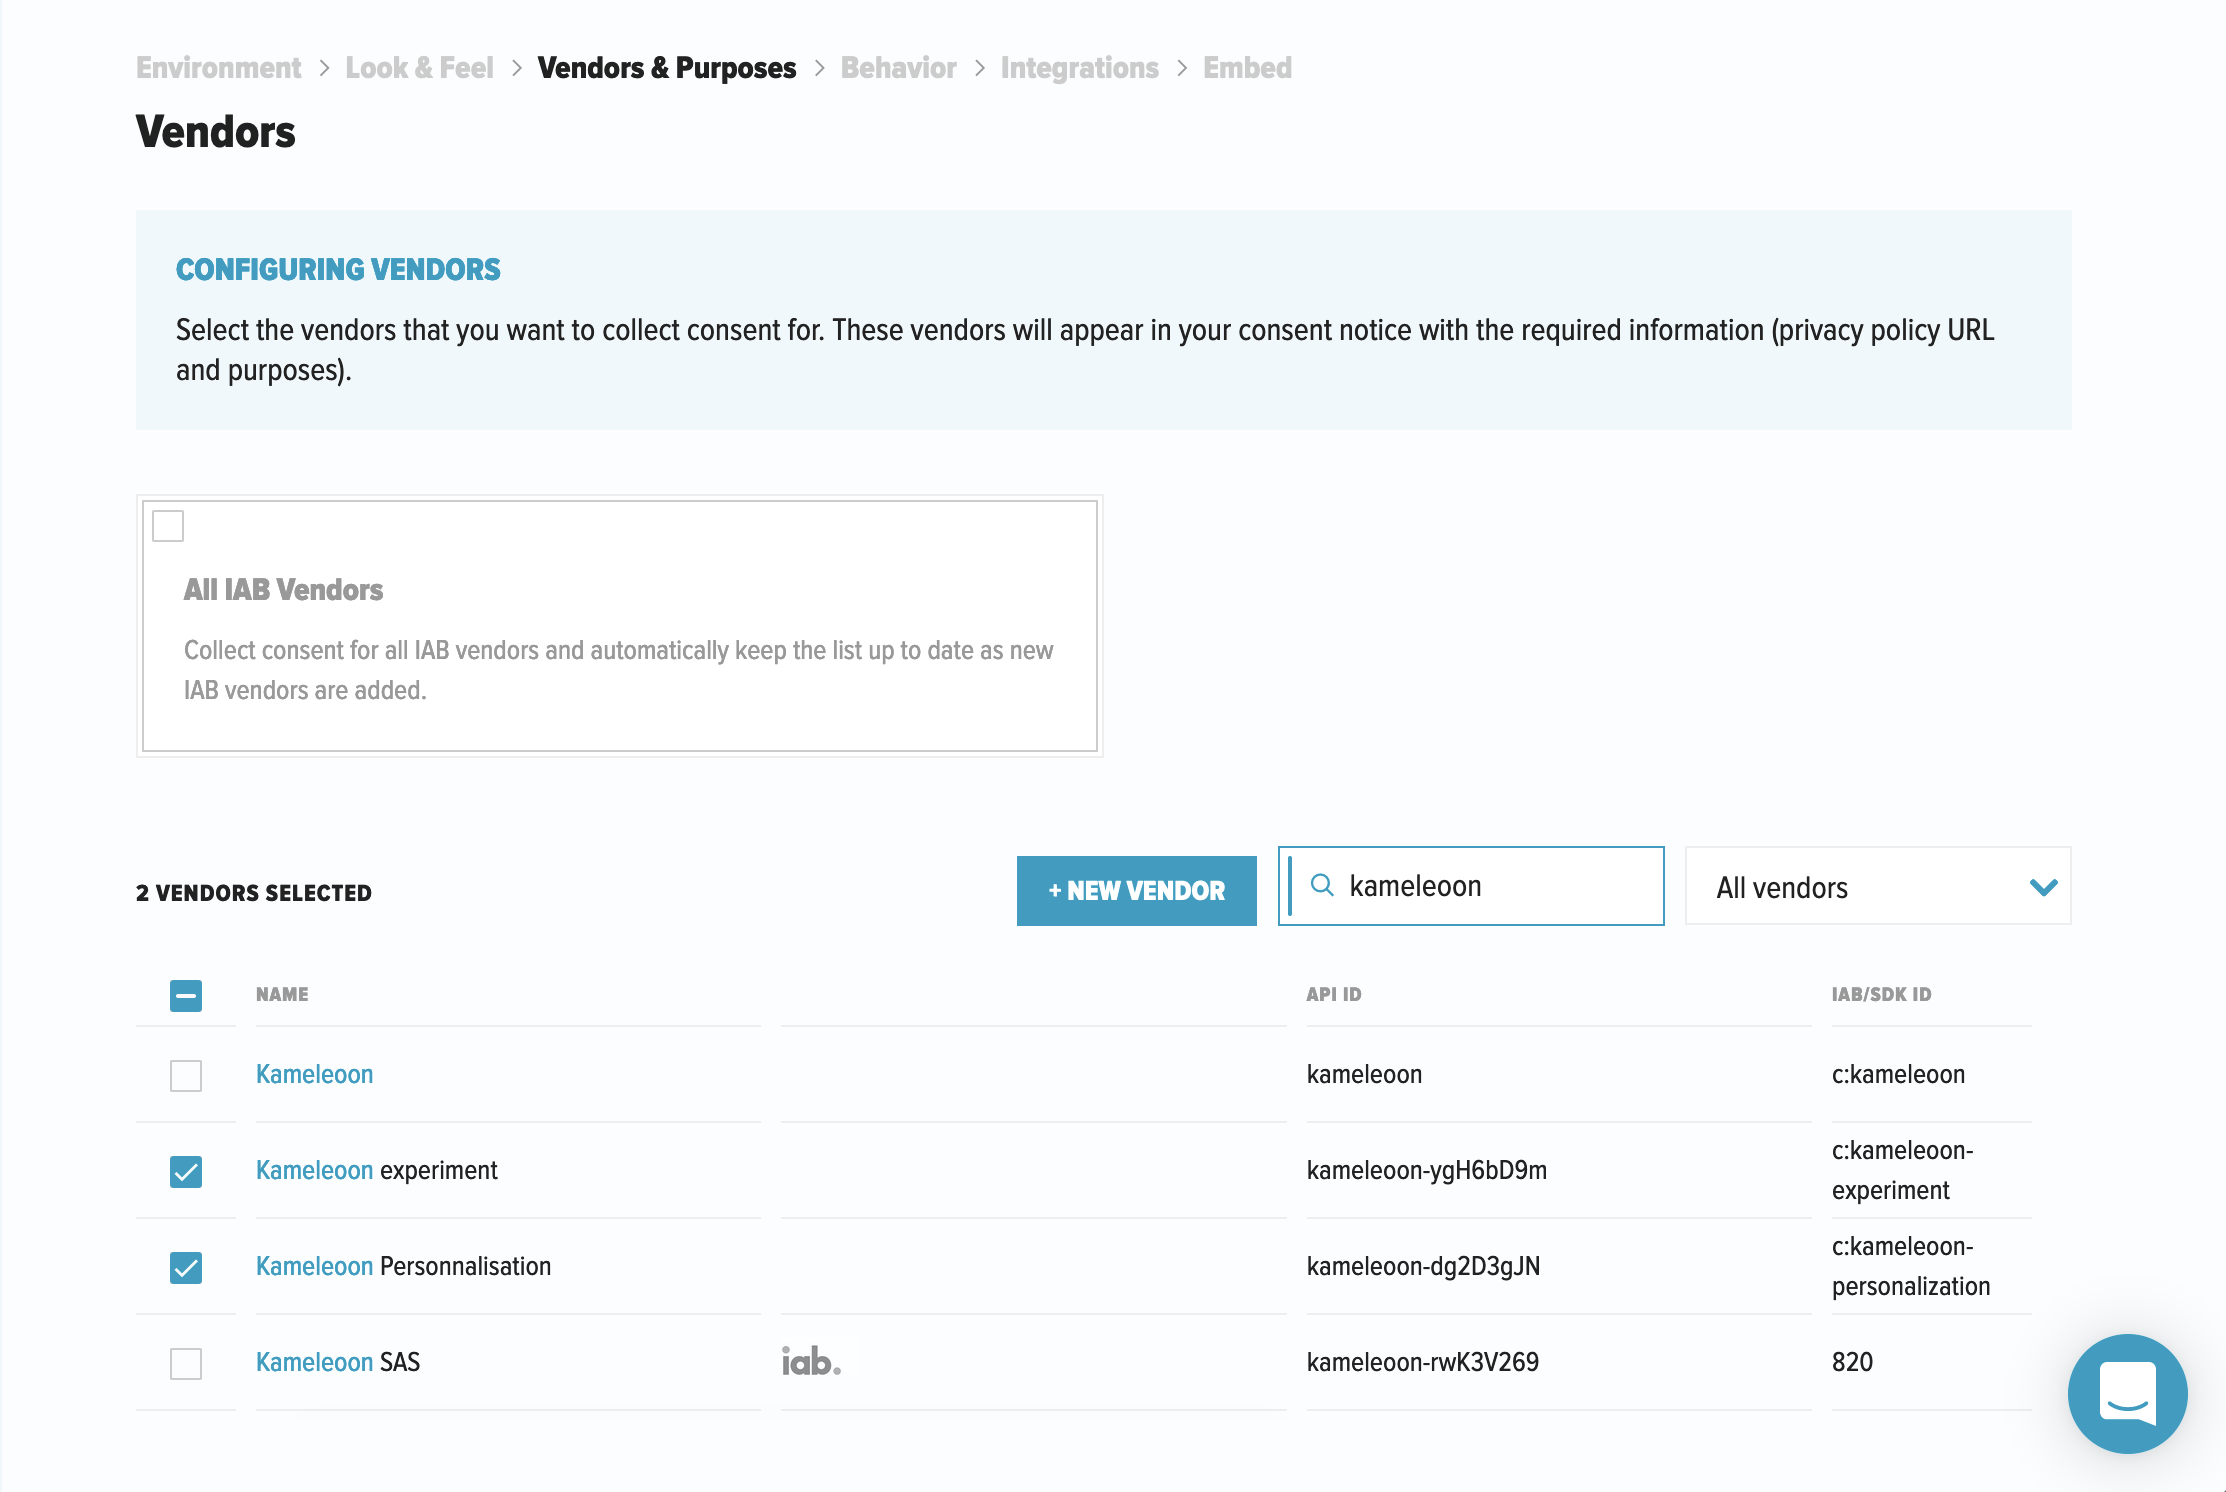Screen dimensions: 2226x1492
Task: Click the search magnifier icon
Action: tap(1322, 885)
